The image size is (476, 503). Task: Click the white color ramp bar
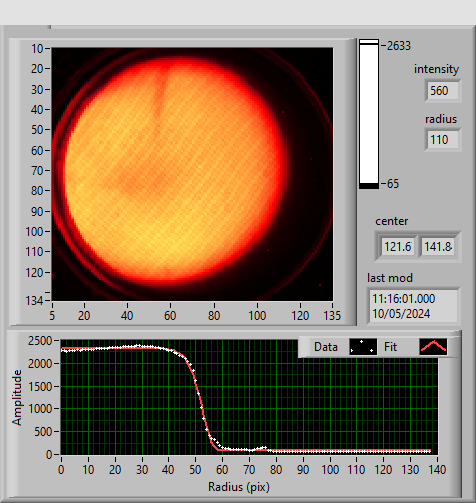(x=369, y=114)
